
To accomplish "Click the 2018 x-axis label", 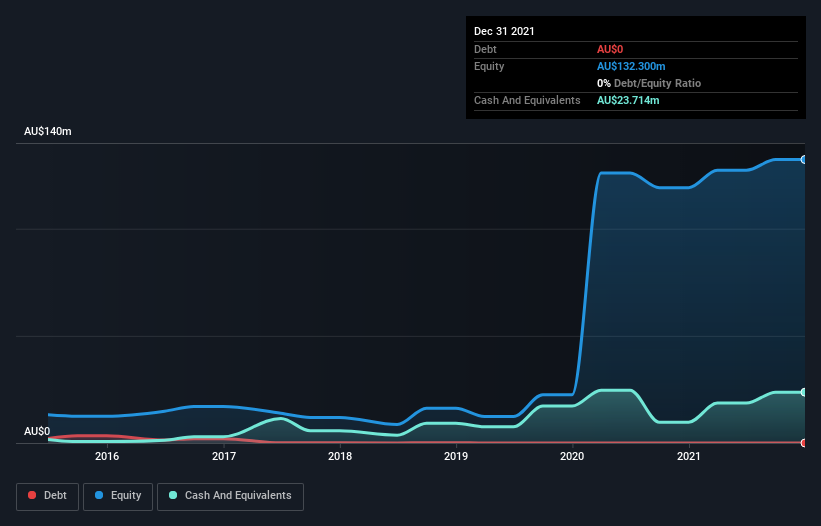I will [x=340, y=456].
